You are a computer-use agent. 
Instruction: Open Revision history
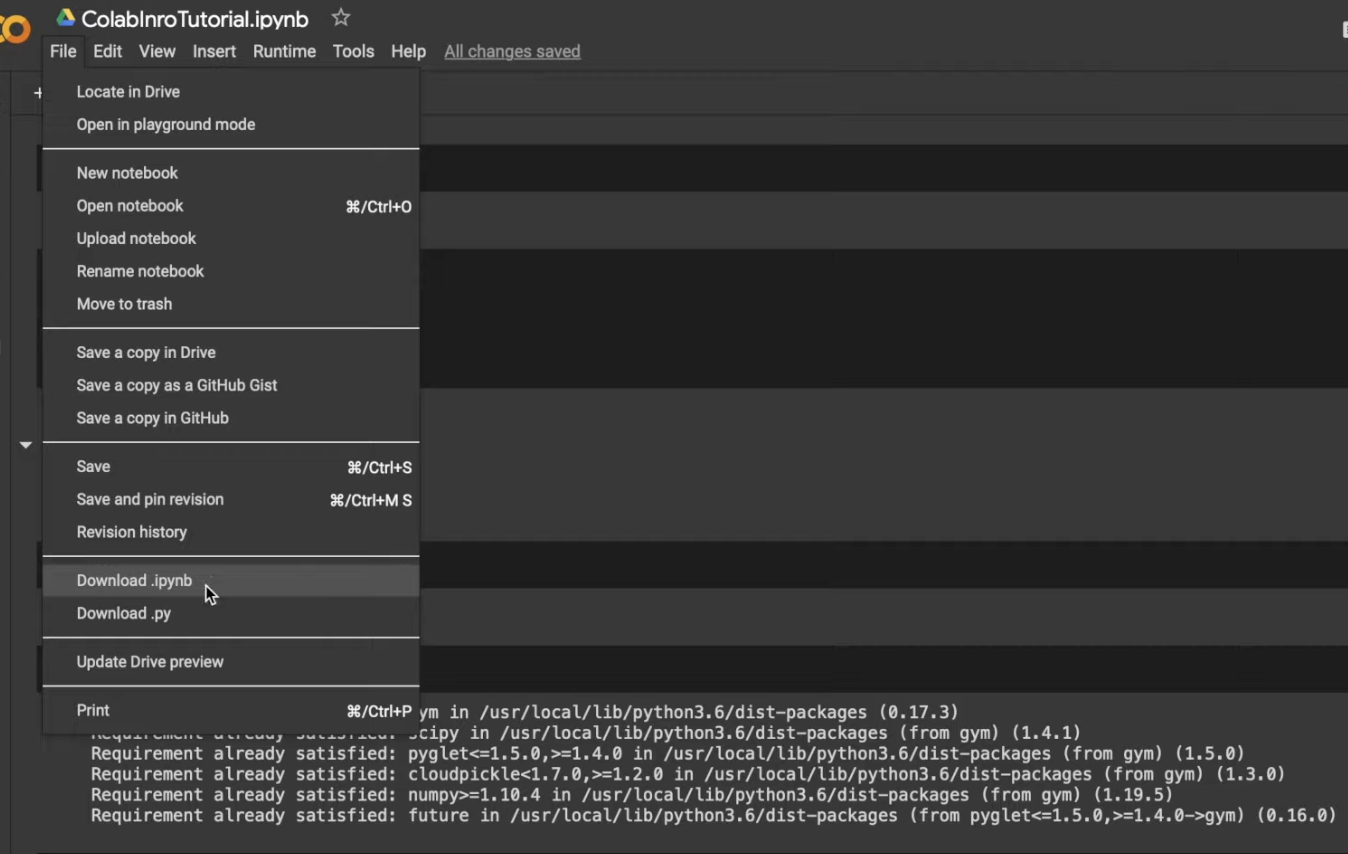tap(231, 532)
